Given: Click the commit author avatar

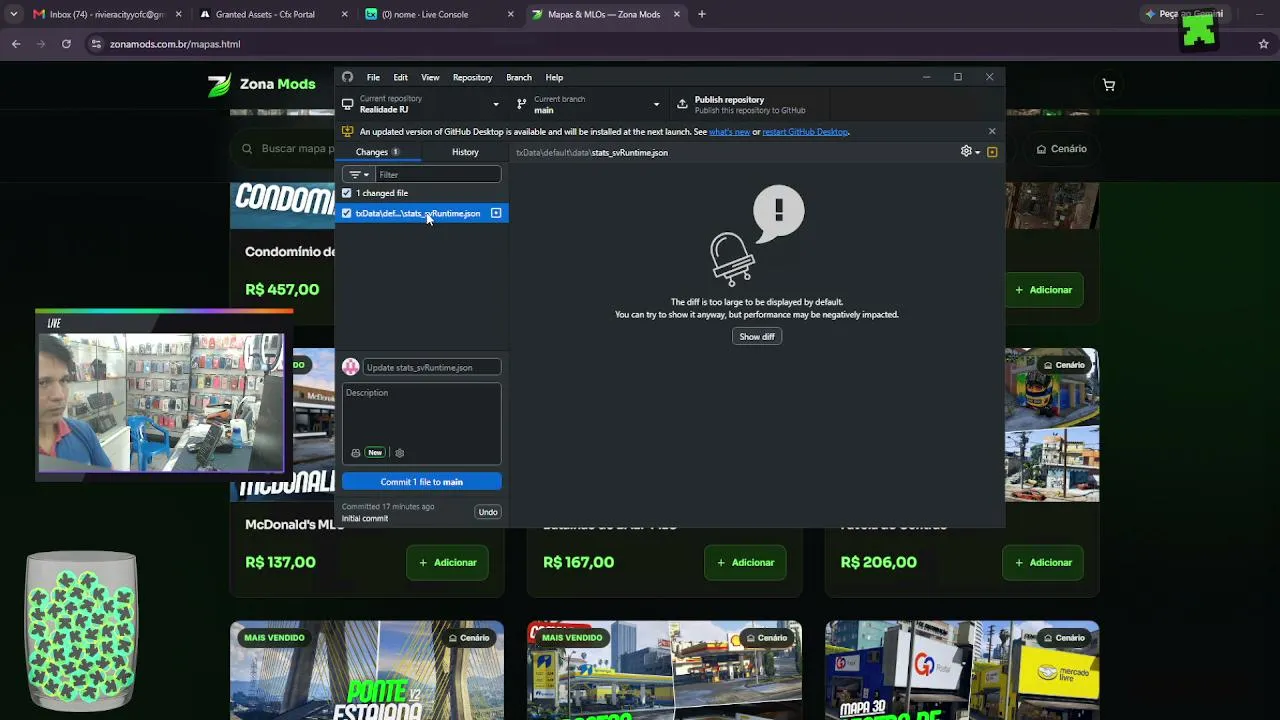Looking at the screenshot, I should [350, 367].
